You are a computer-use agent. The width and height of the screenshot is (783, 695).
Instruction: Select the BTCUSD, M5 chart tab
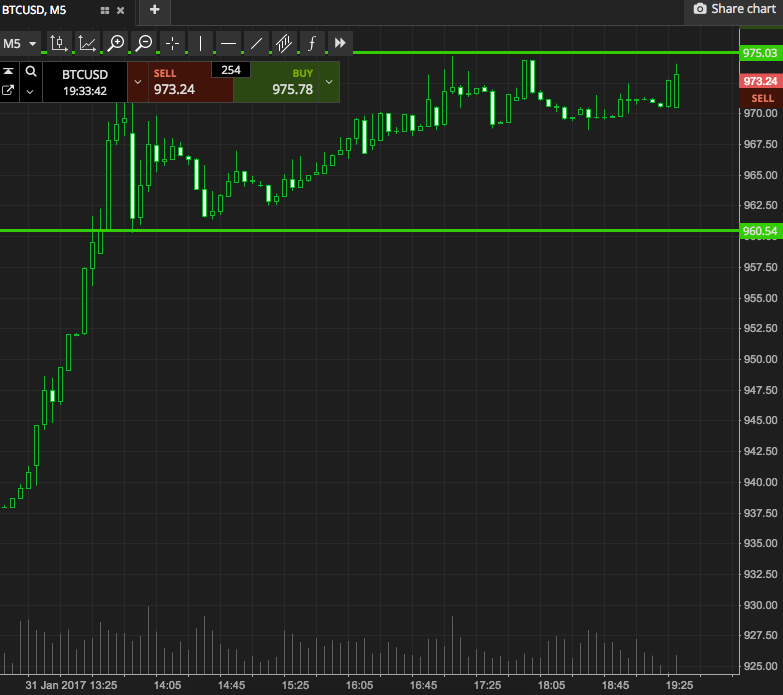pos(34,10)
